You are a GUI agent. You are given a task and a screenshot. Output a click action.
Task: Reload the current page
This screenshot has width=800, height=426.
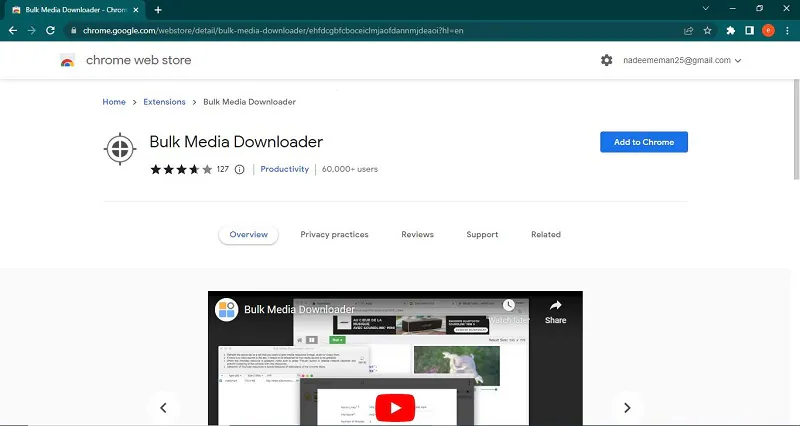(50, 31)
